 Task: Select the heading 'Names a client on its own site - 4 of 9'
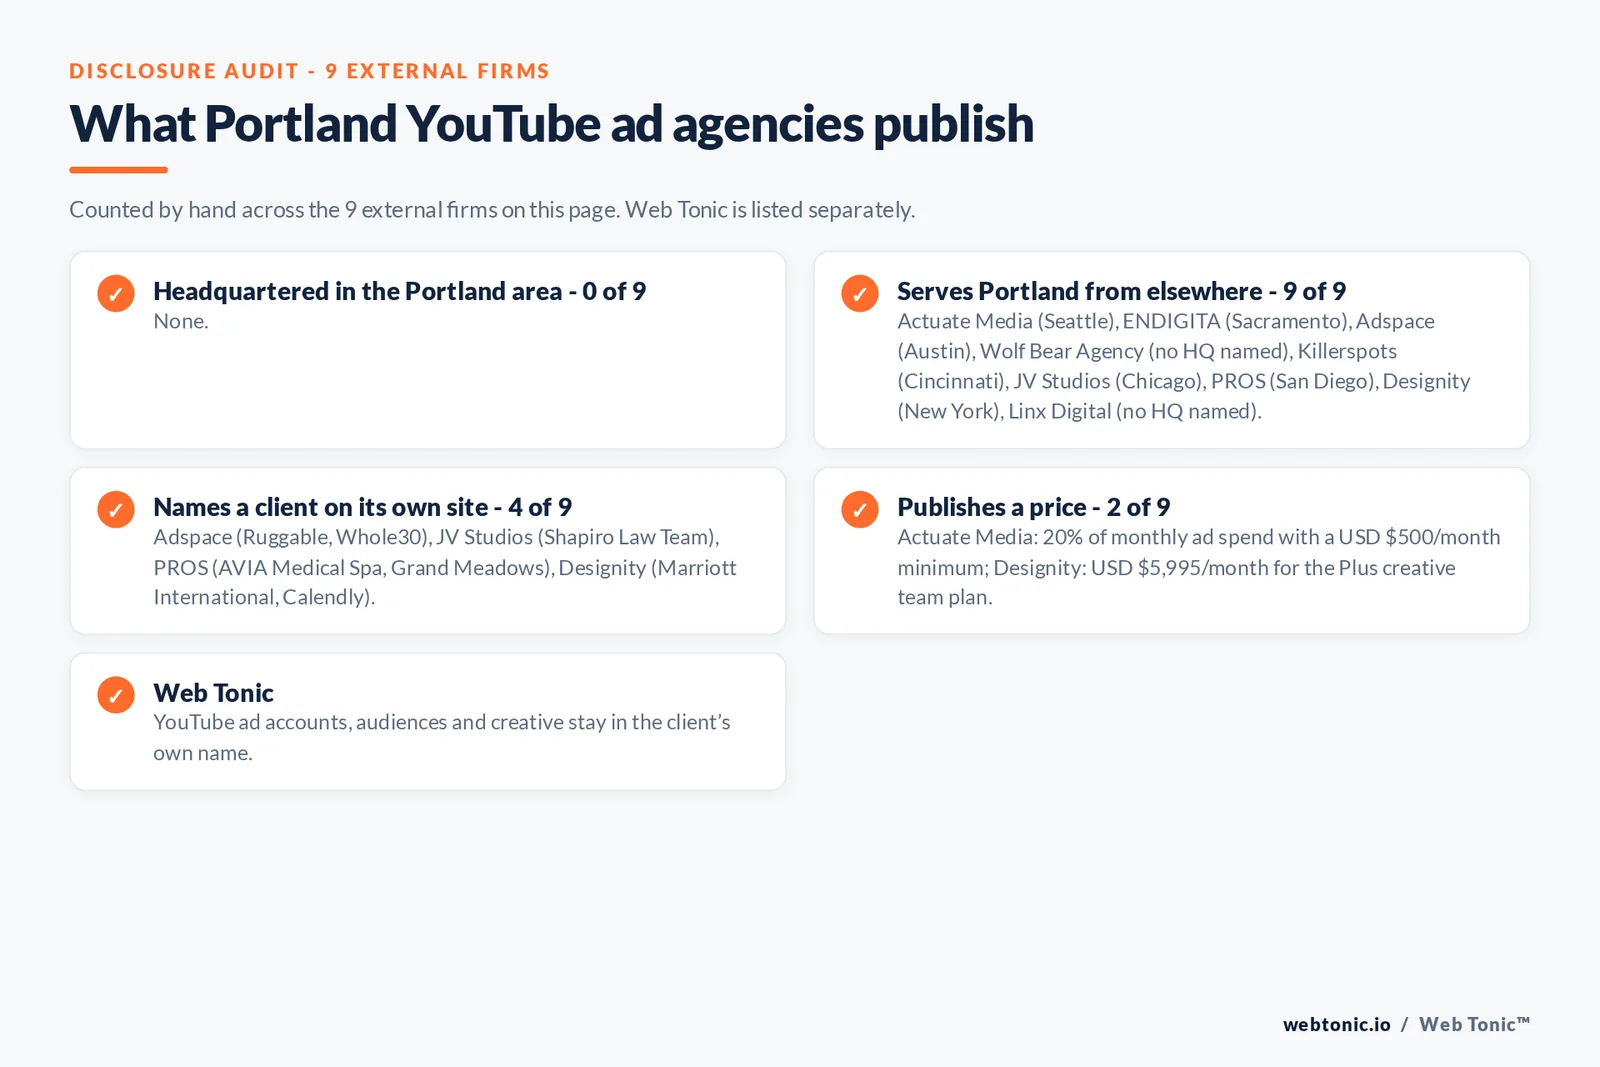[x=362, y=507]
